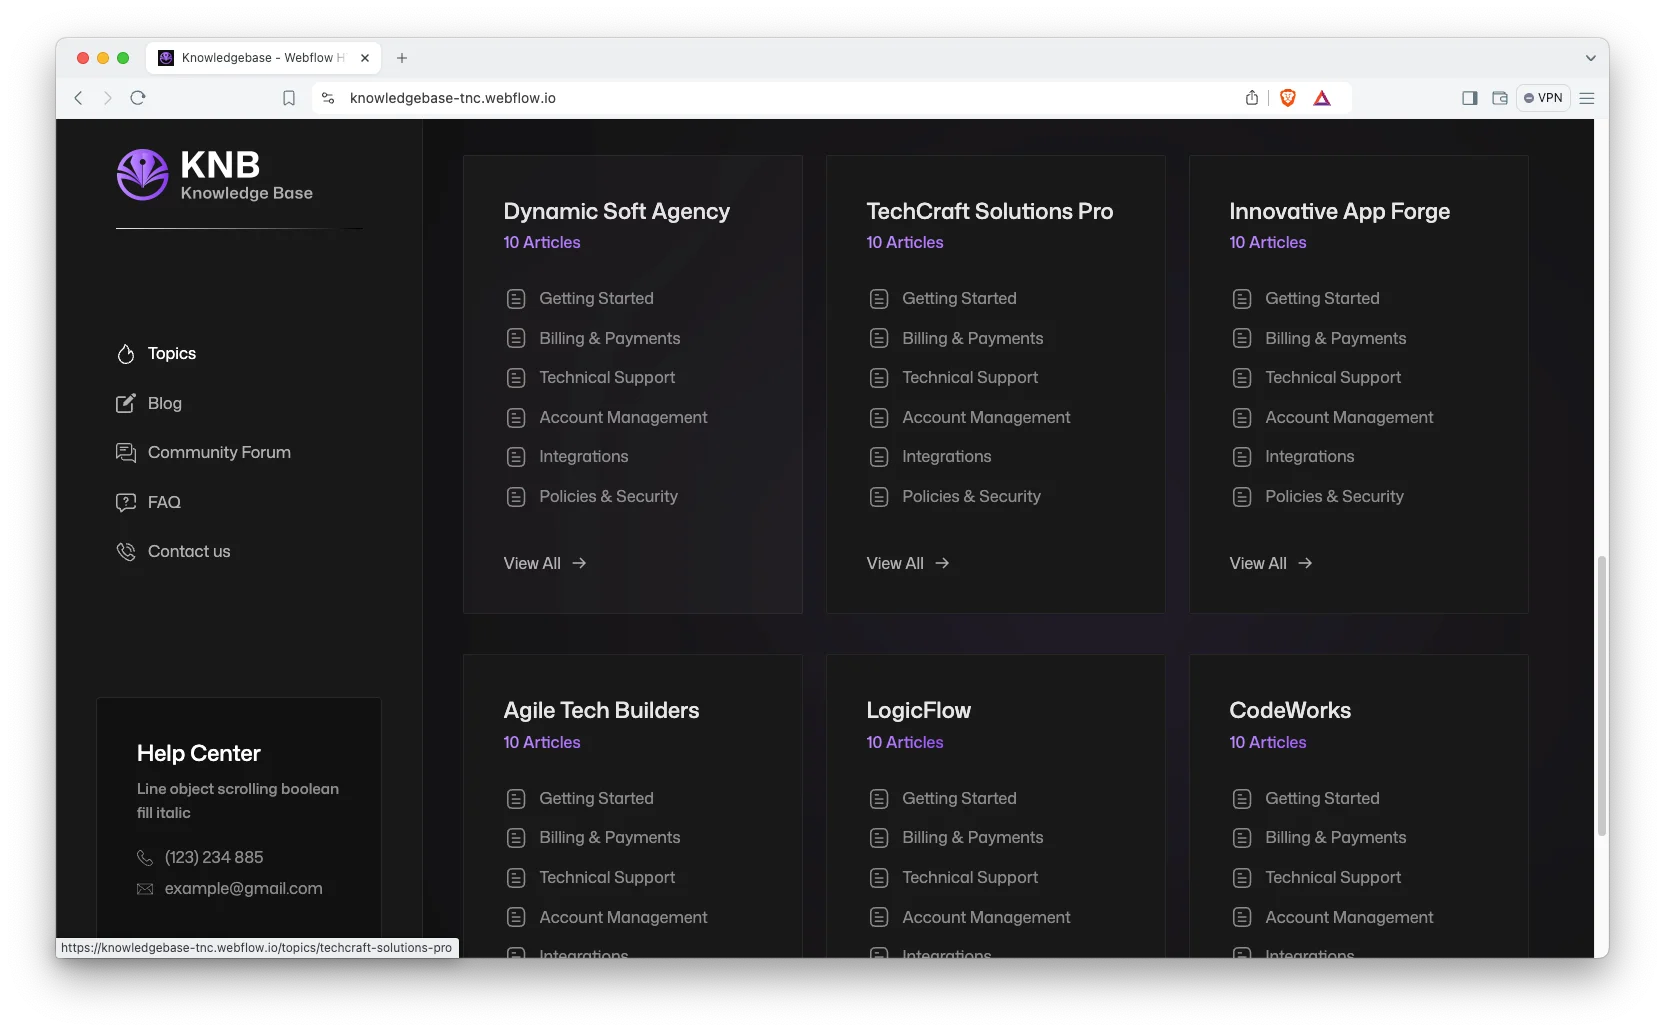1665x1032 pixels.
Task: Open the browser hamburger menu
Action: tap(1587, 98)
